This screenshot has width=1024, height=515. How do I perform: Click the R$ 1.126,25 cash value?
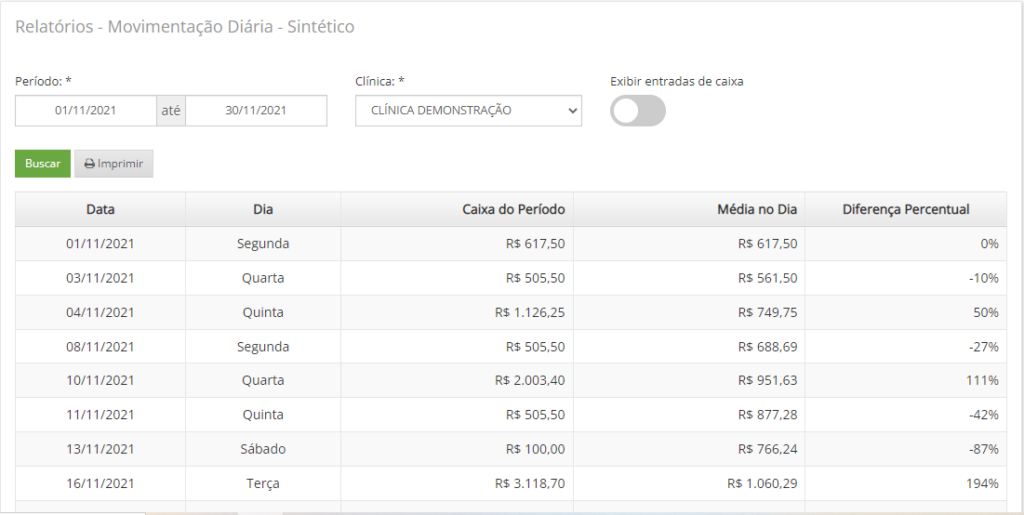click(530, 313)
